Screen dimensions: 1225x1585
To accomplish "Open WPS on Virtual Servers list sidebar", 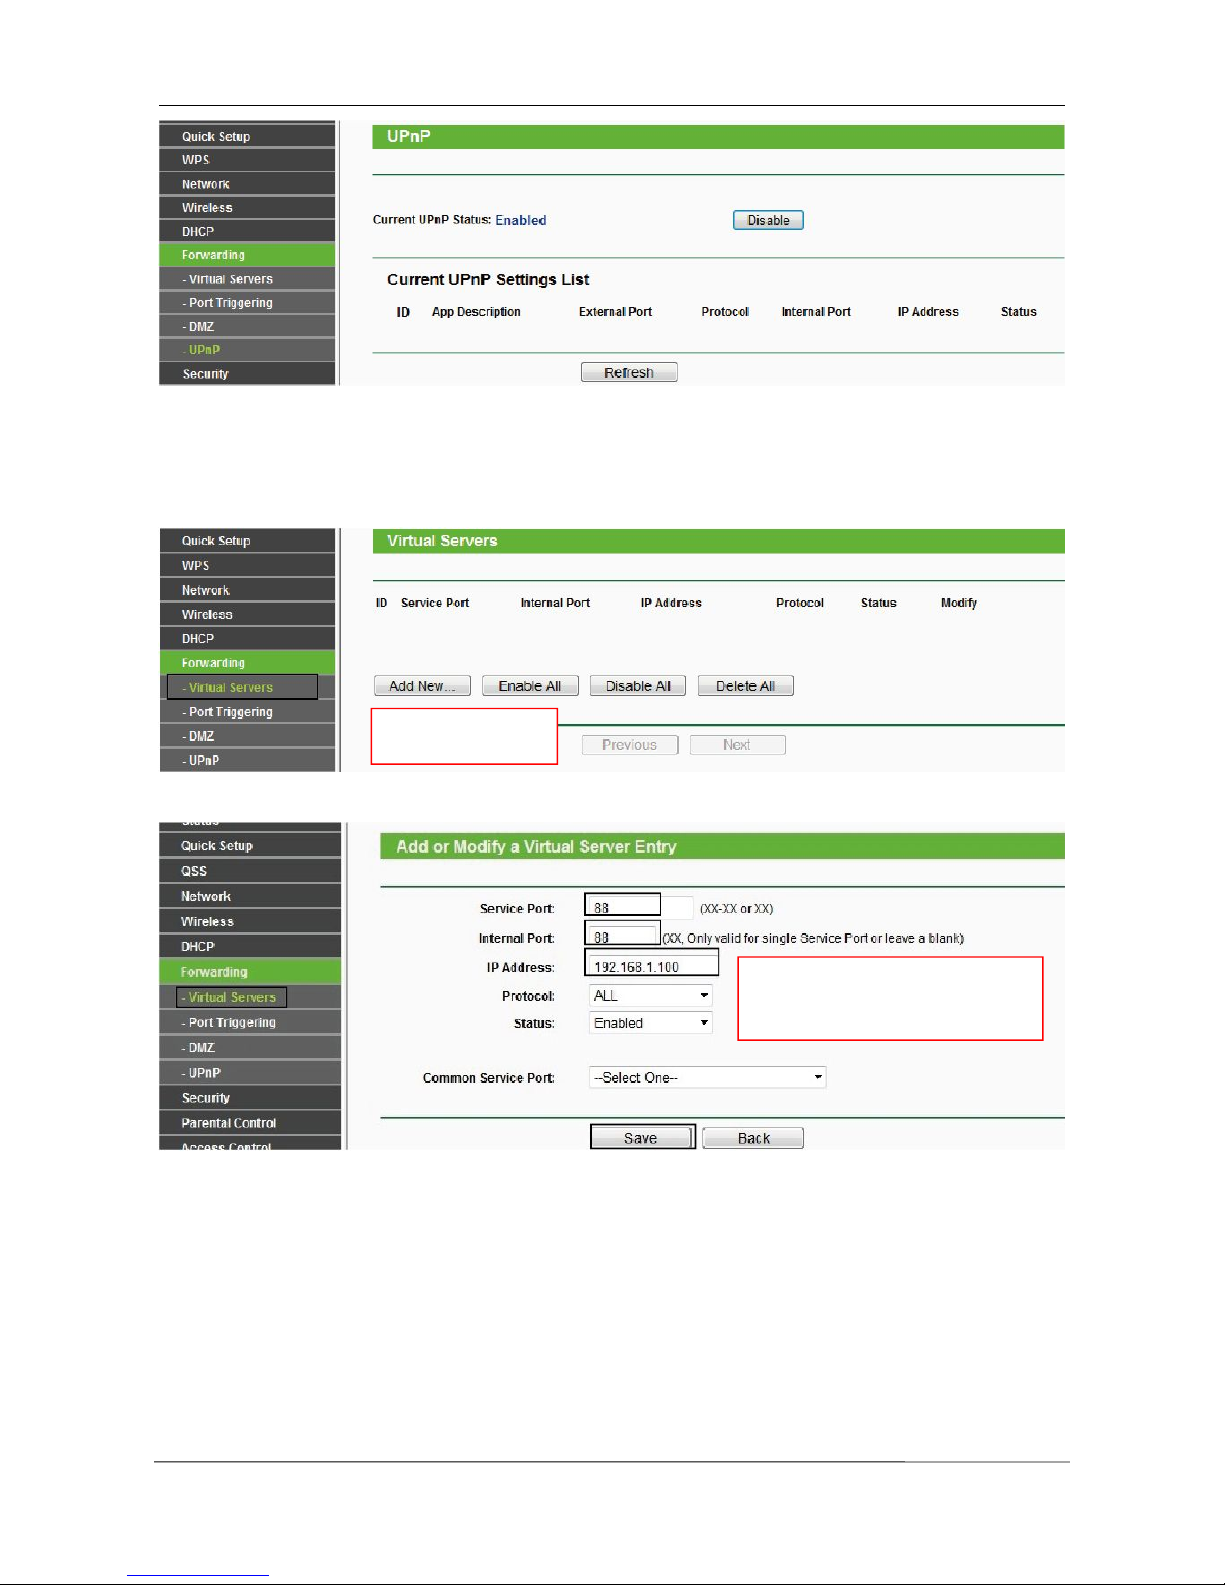I will point(247,565).
